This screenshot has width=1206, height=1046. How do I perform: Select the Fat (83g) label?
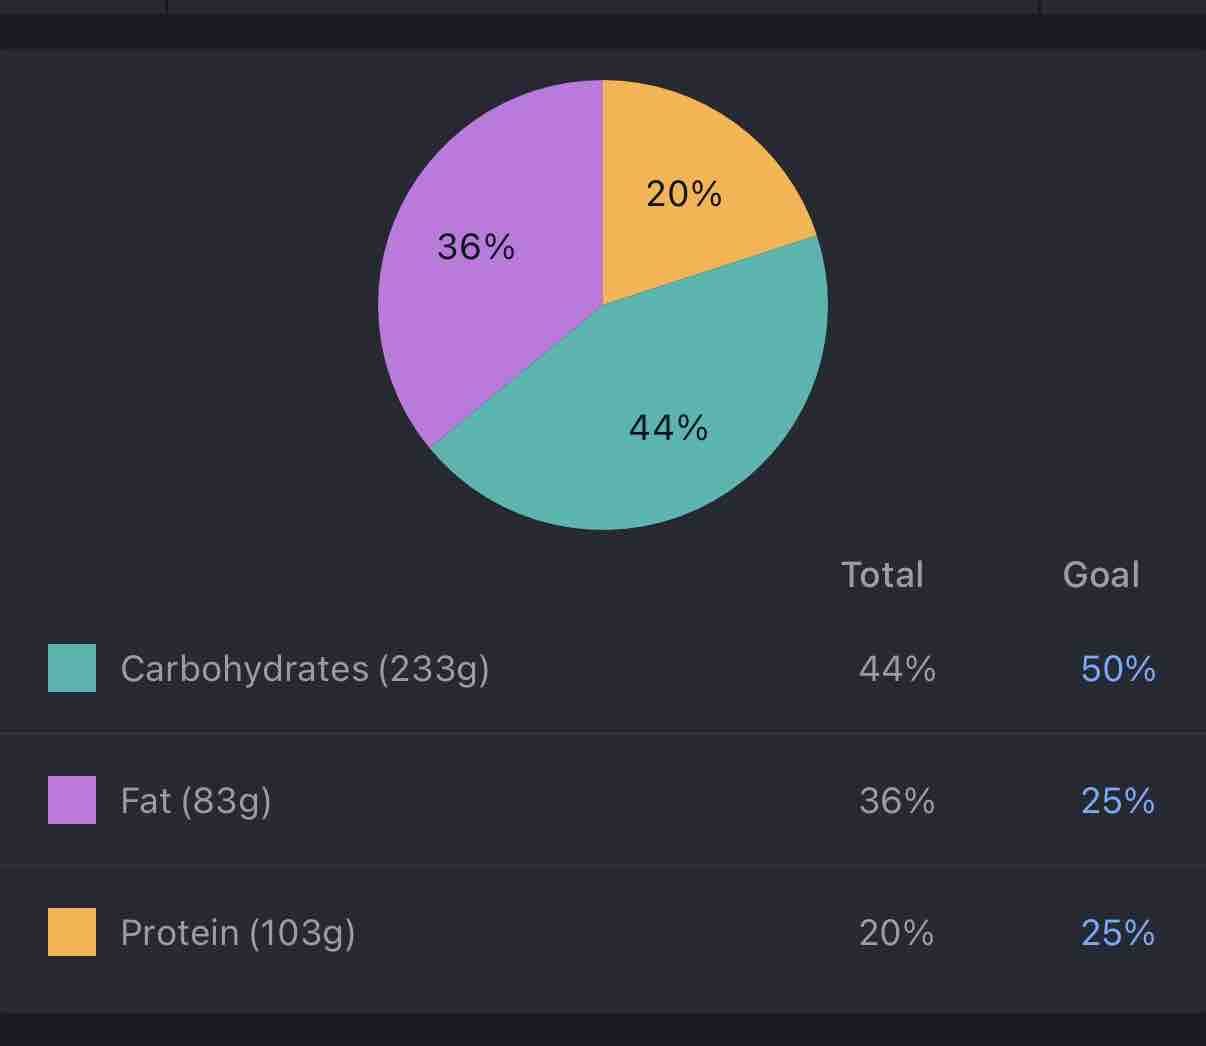[x=196, y=800]
